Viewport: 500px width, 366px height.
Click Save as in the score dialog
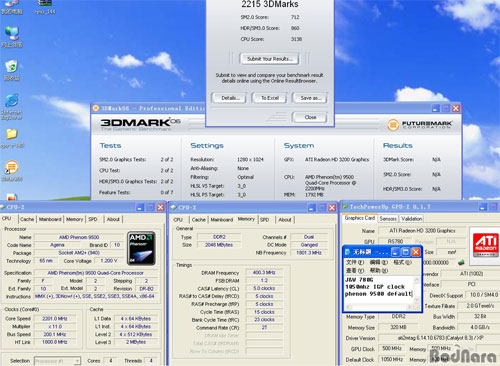click(x=310, y=98)
